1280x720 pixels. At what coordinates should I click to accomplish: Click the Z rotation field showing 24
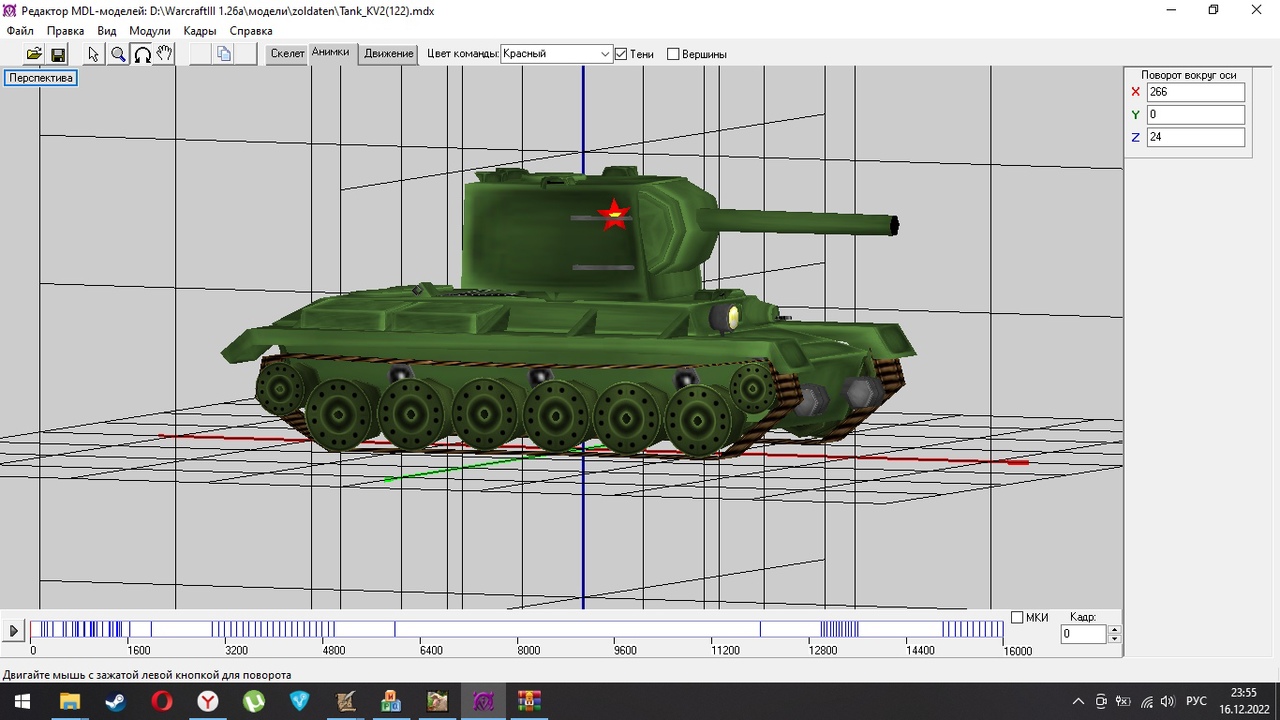pyautogui.click(x=1195, y=137)
